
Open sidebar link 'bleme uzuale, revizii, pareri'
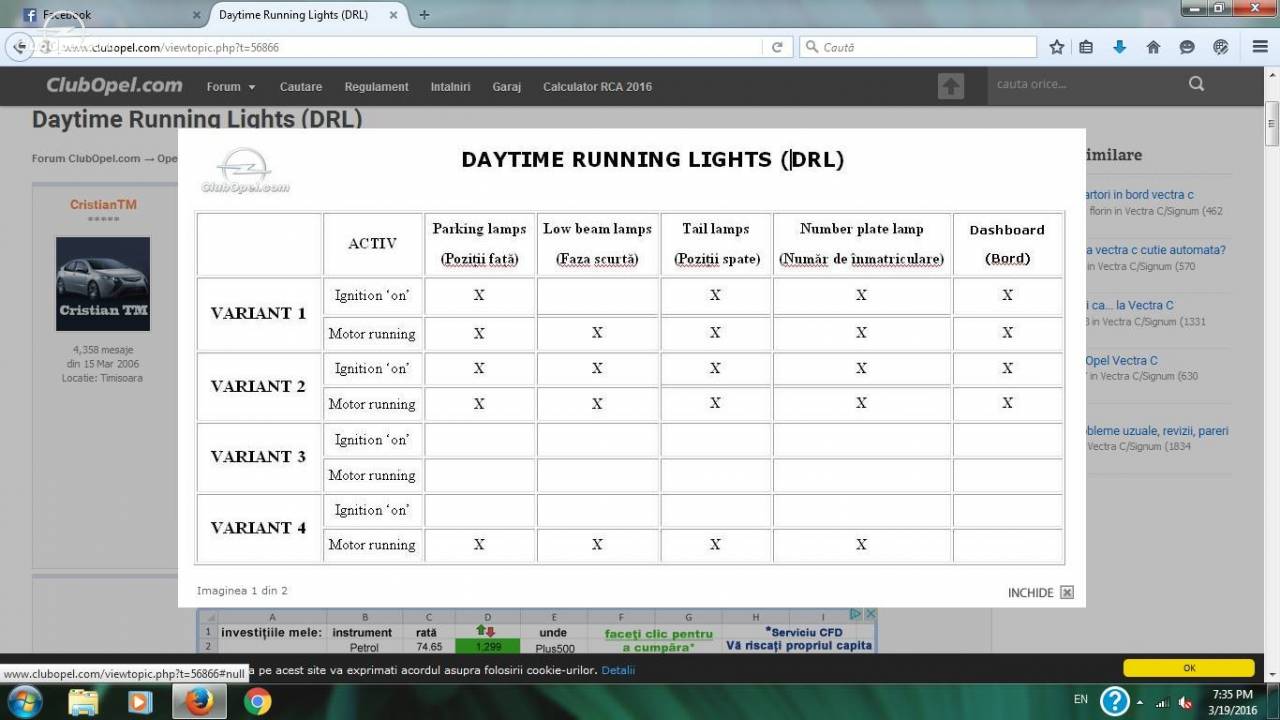(1157, 431)
